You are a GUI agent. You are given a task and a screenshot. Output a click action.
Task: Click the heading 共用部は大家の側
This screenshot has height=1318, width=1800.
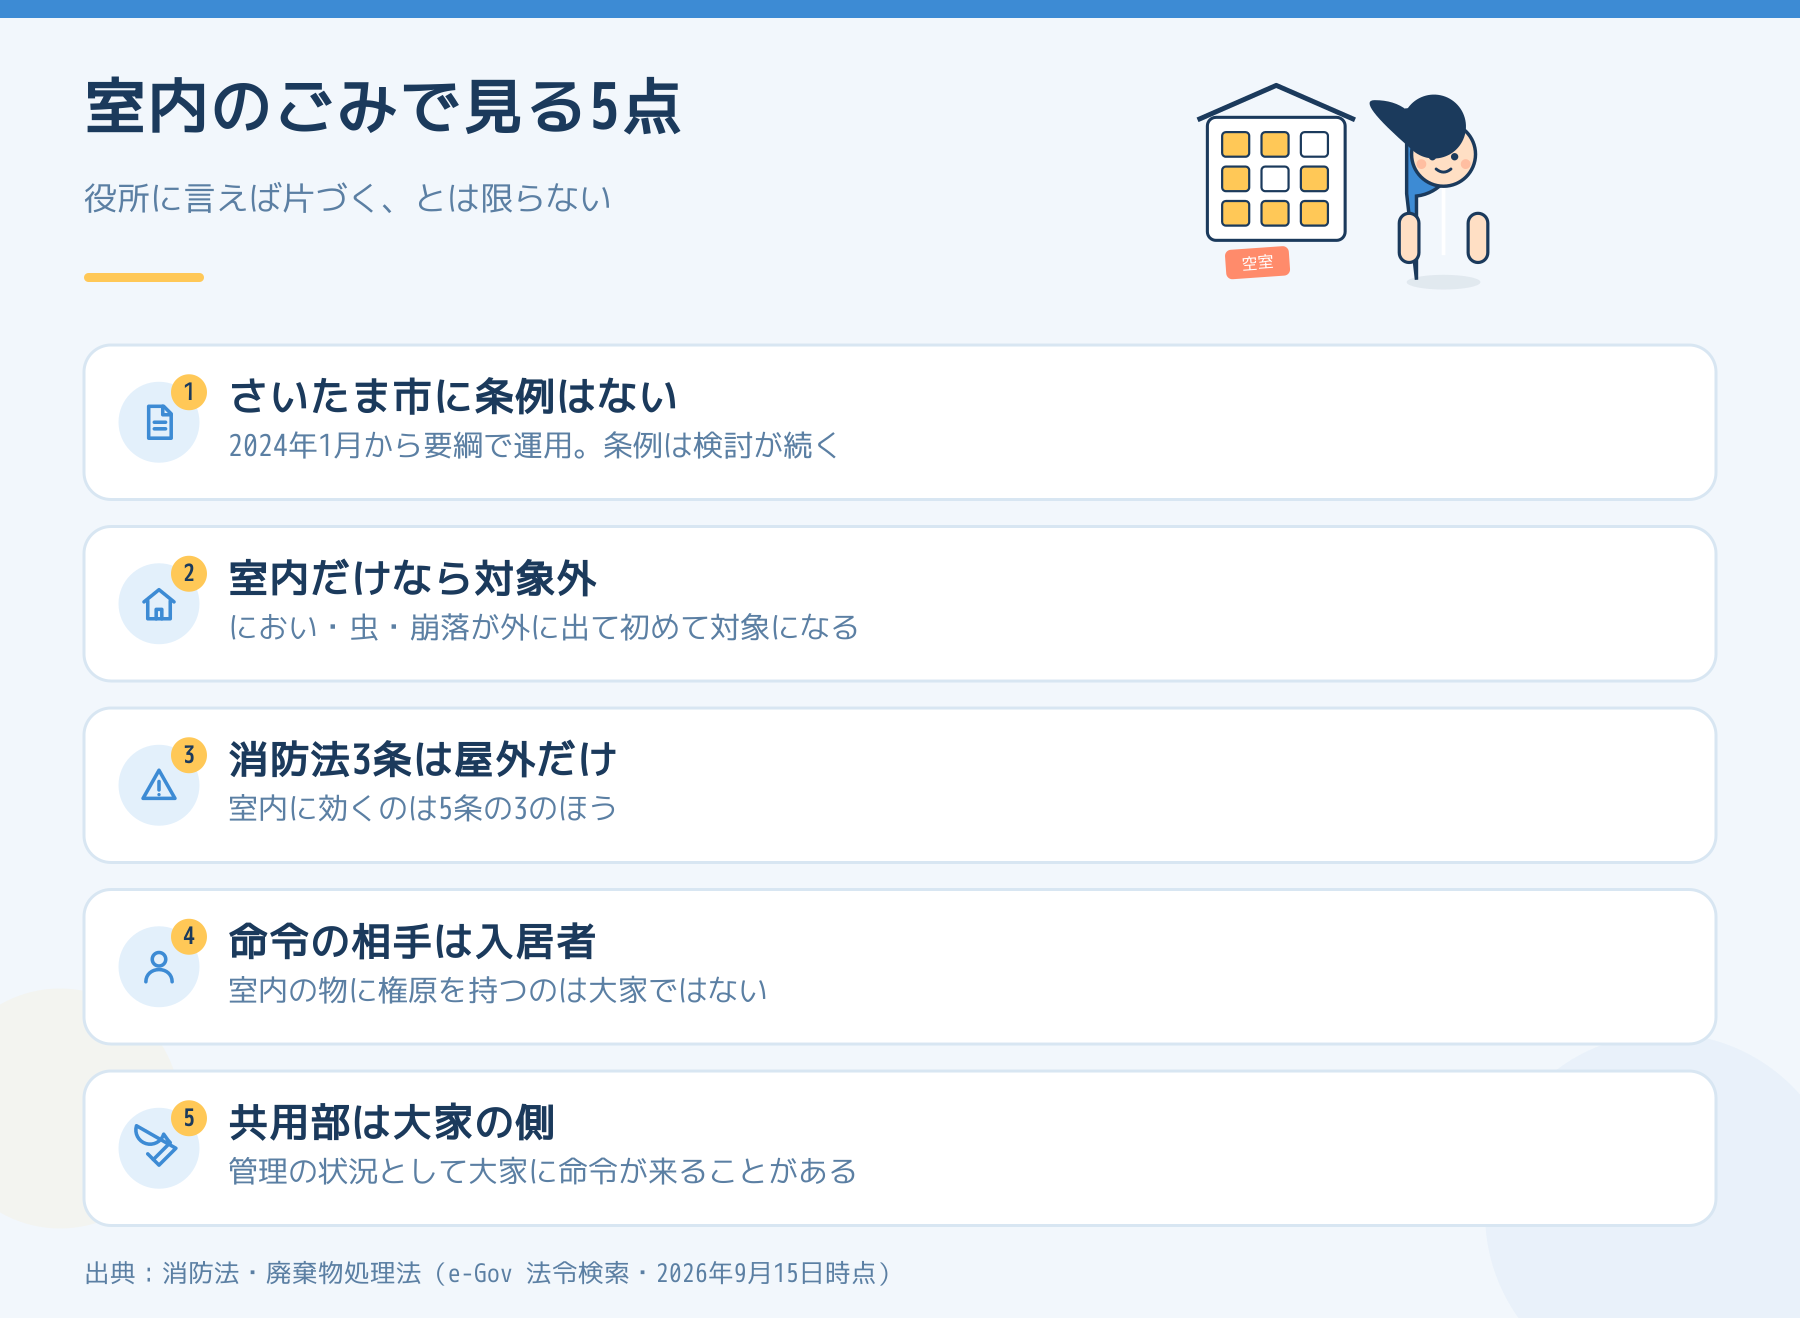392,1123
